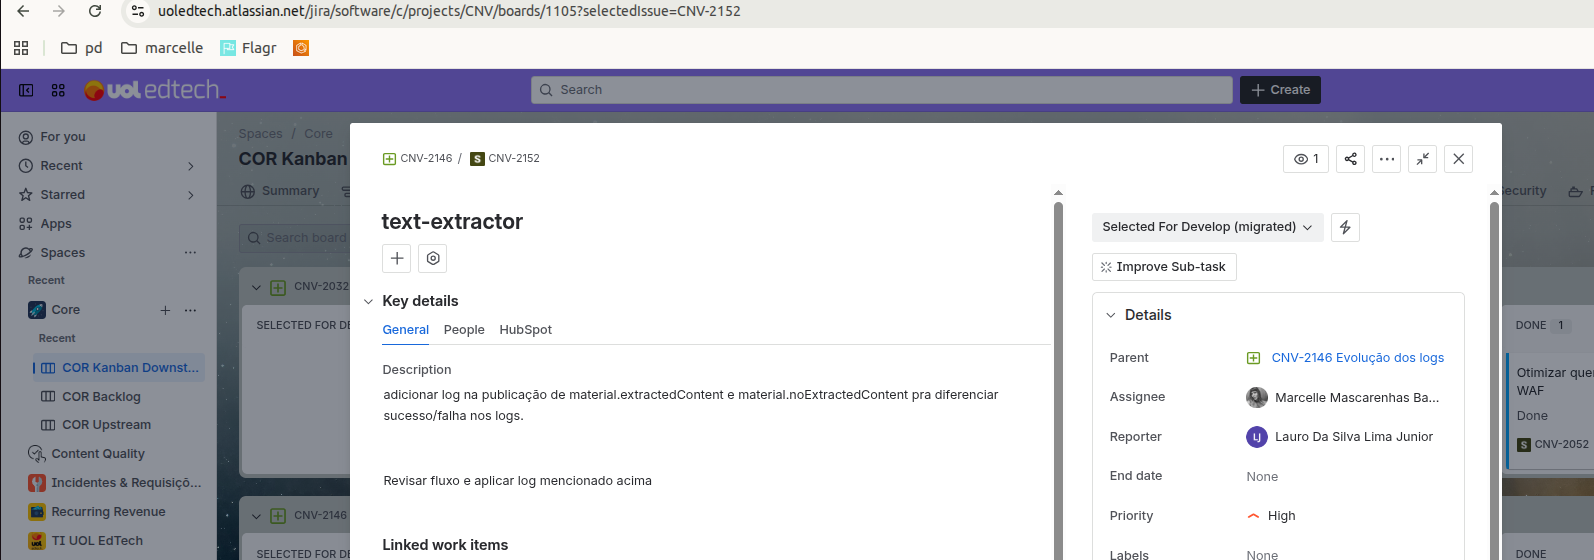Image resolution: width=1594 pixels, height=560 pixels.
Task: Open the app switcher grid icon
Action: point(58,90)
